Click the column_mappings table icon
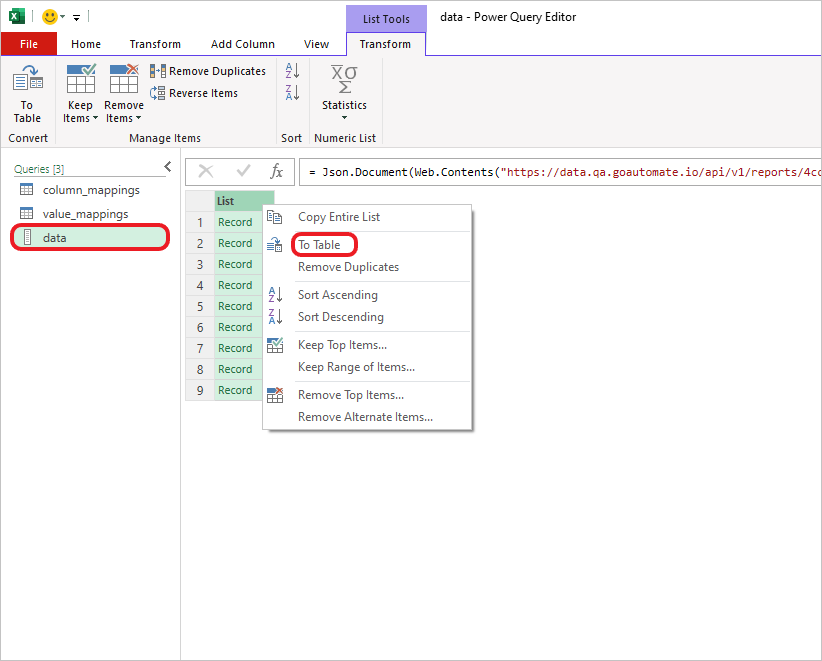The height and width of the screenshot is (661, 822). point(26,189)
